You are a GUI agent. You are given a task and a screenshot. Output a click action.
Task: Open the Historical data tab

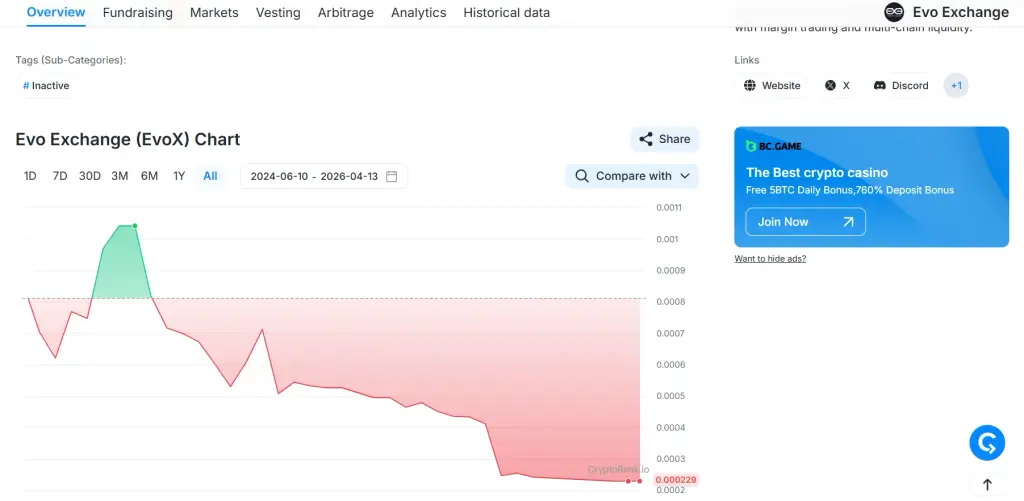pos(506,12)
